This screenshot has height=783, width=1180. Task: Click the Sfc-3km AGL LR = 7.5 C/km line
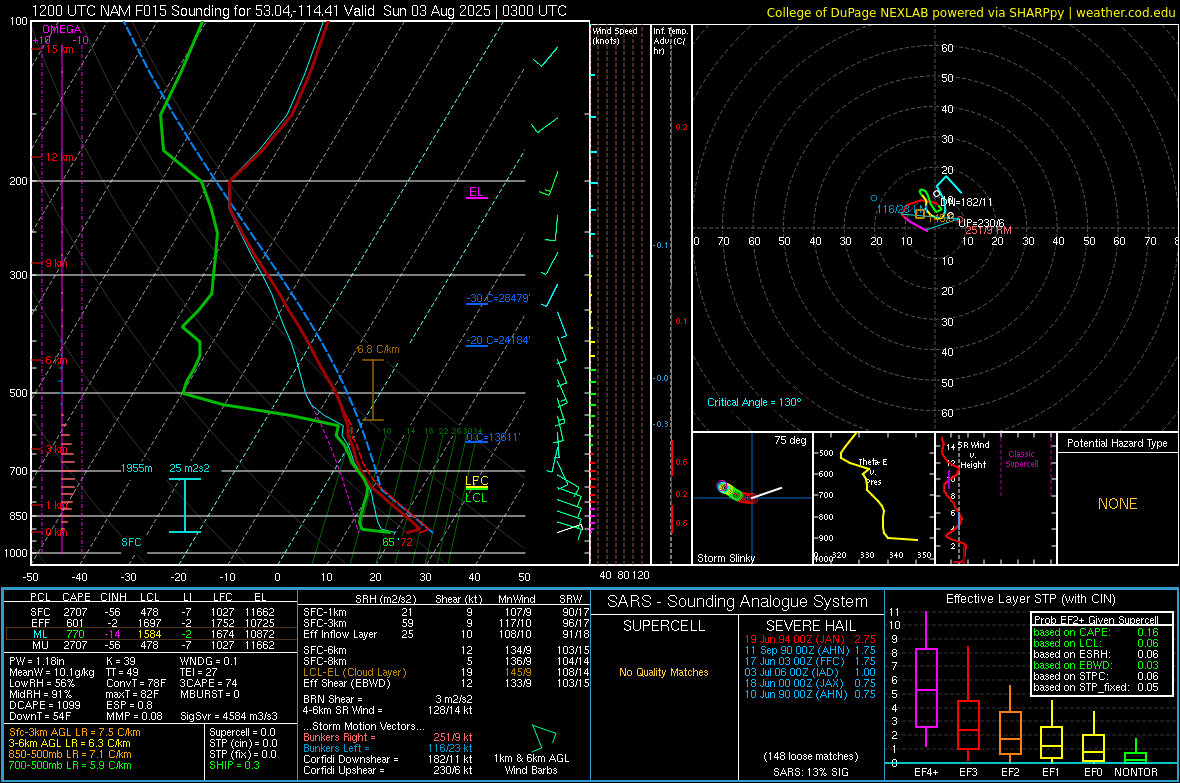point(75,732)
